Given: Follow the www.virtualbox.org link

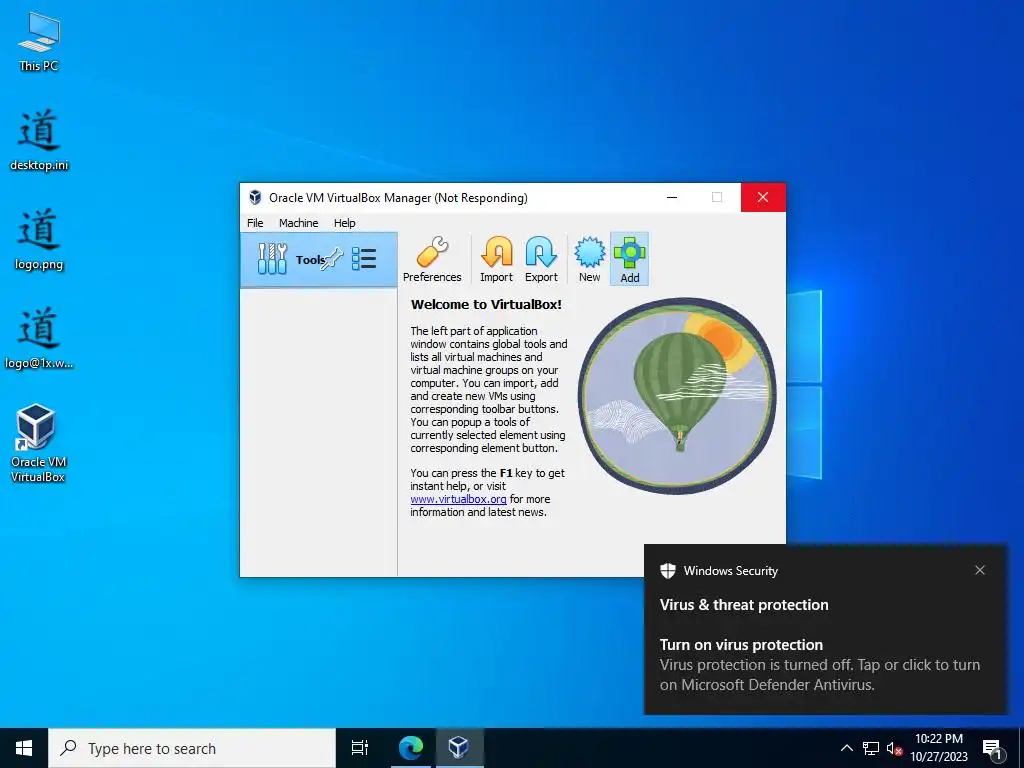Looking at the screenshot, I should click(458, 499).
